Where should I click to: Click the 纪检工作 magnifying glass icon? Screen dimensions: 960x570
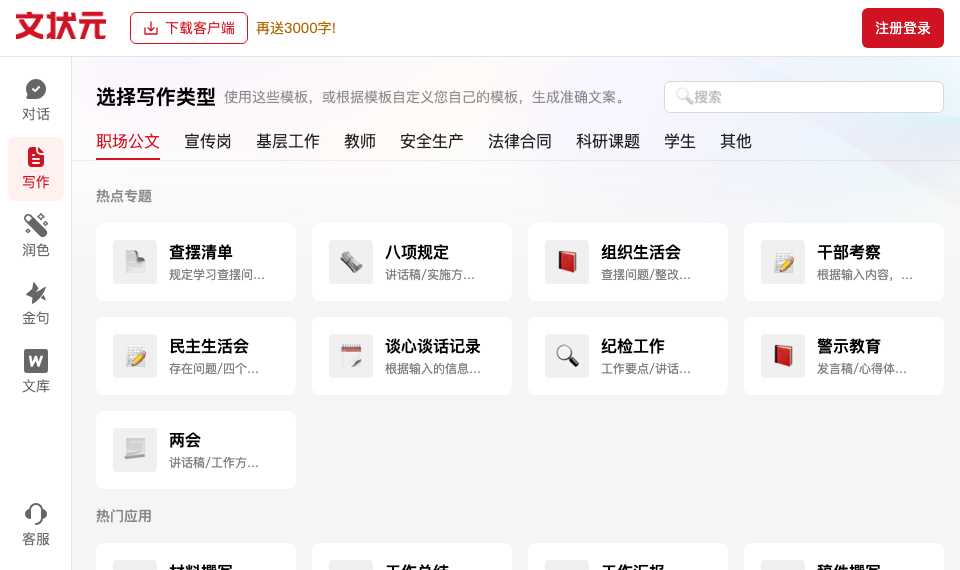click(x=567, y=356)
